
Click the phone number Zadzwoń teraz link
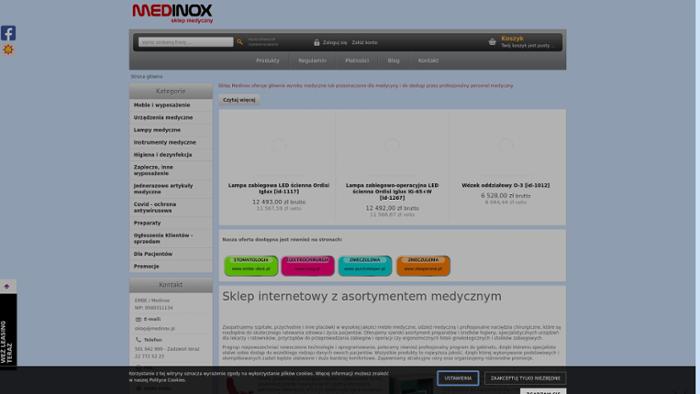(167, 349)
